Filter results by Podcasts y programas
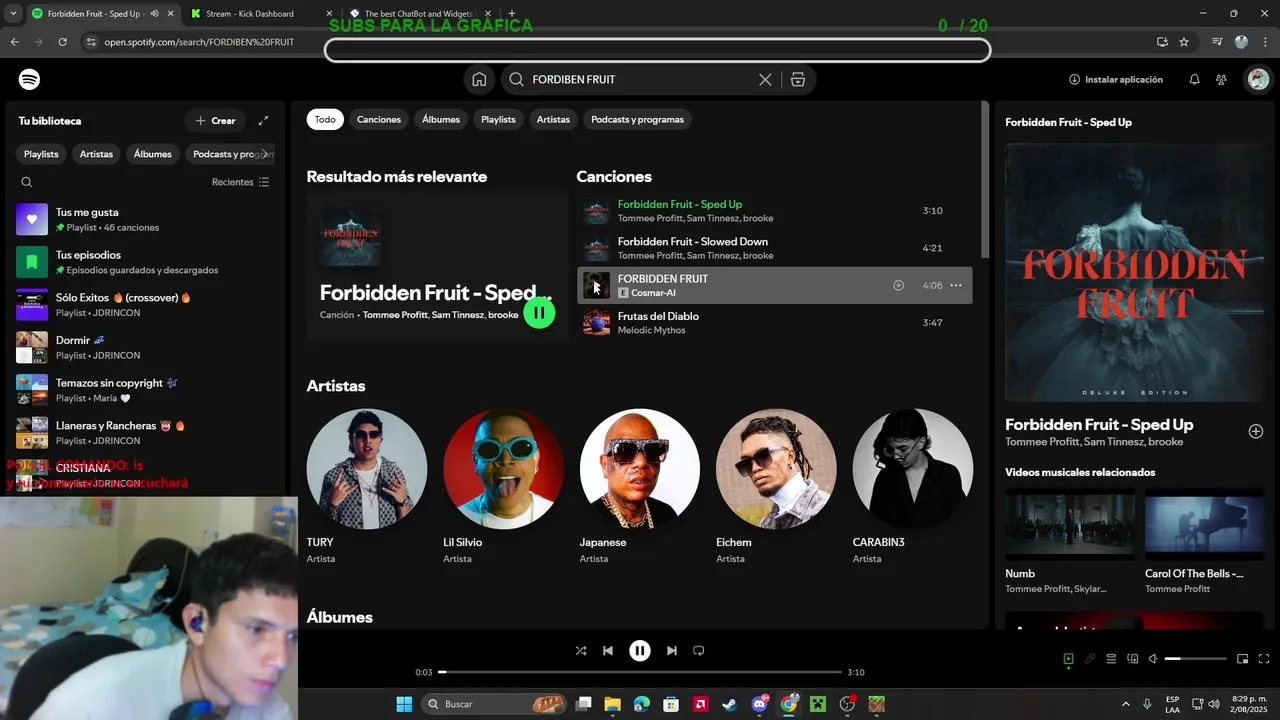Viewport: 1280px width, 720px height. [x=638, y=119]
